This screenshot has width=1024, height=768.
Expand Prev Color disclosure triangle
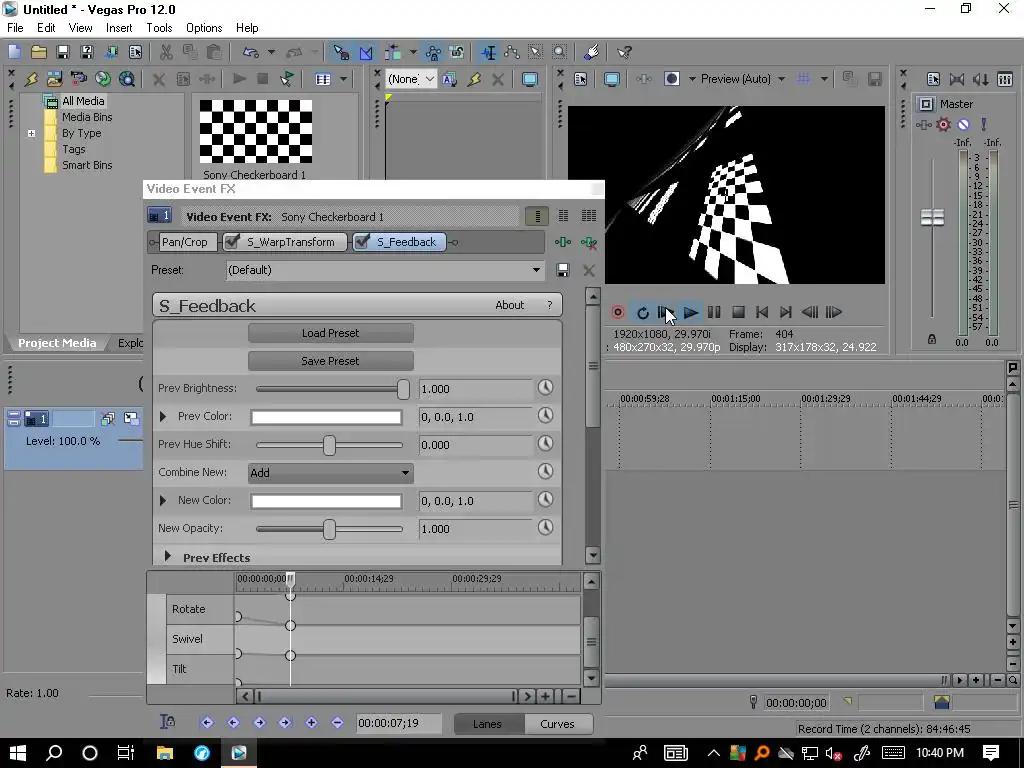tap(163, 417)
